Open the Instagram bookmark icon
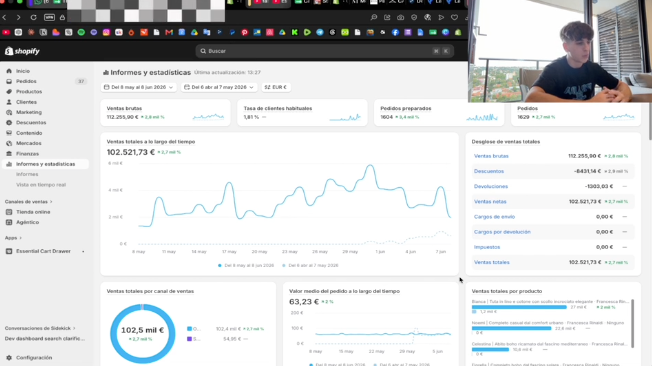The width and height of the screenshot is (652, 366). pyautogui.click(x=106, y=32)
